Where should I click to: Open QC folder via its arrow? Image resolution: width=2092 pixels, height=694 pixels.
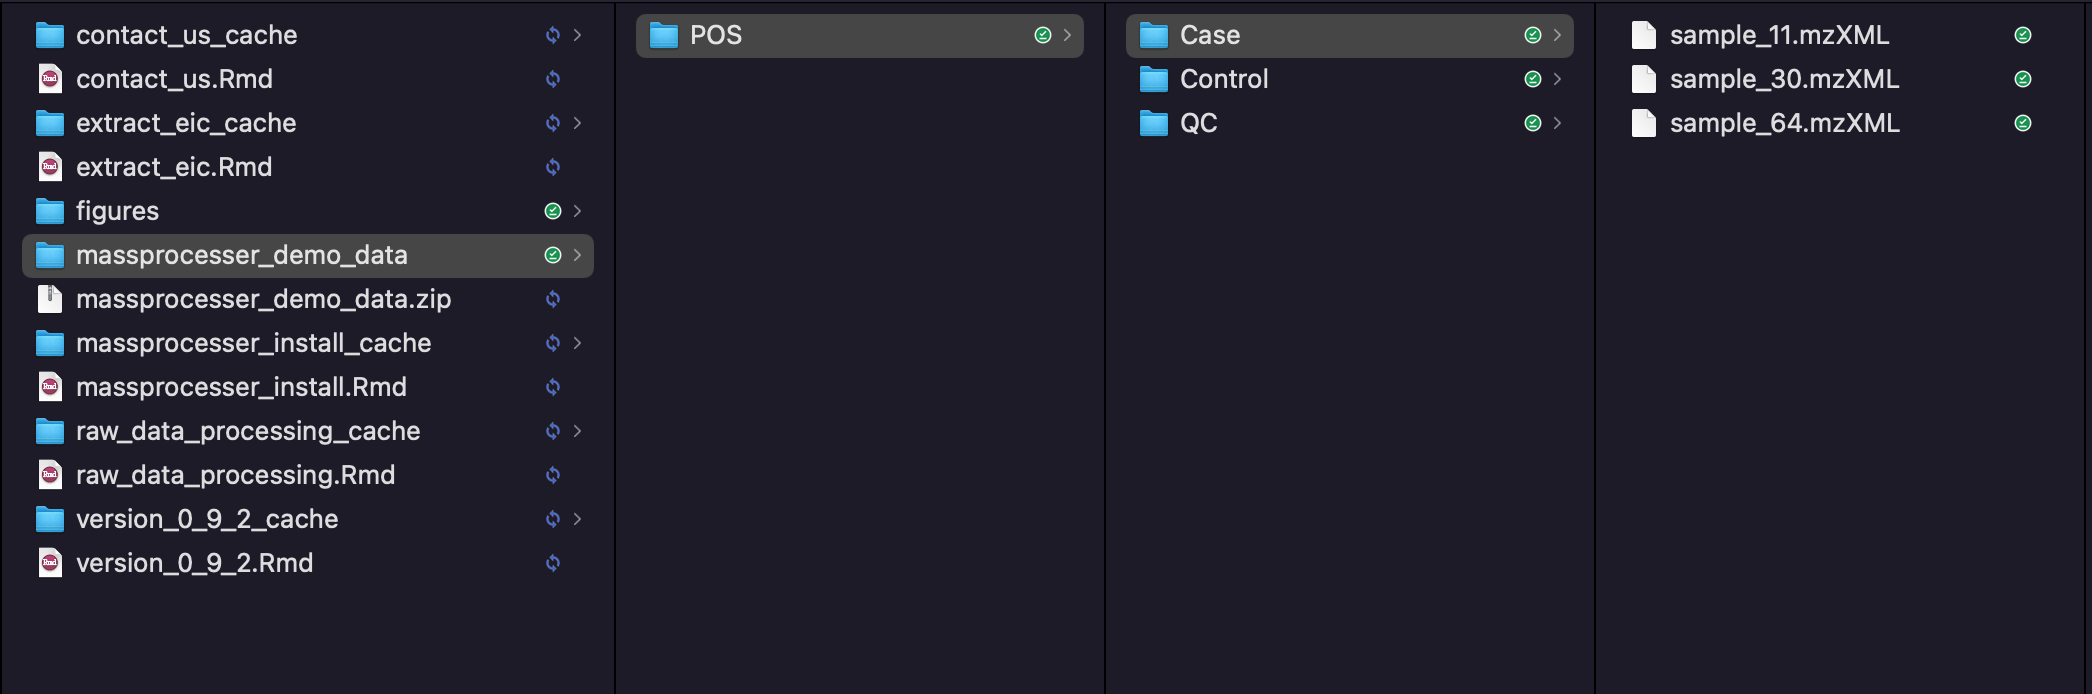[1558, 123]
